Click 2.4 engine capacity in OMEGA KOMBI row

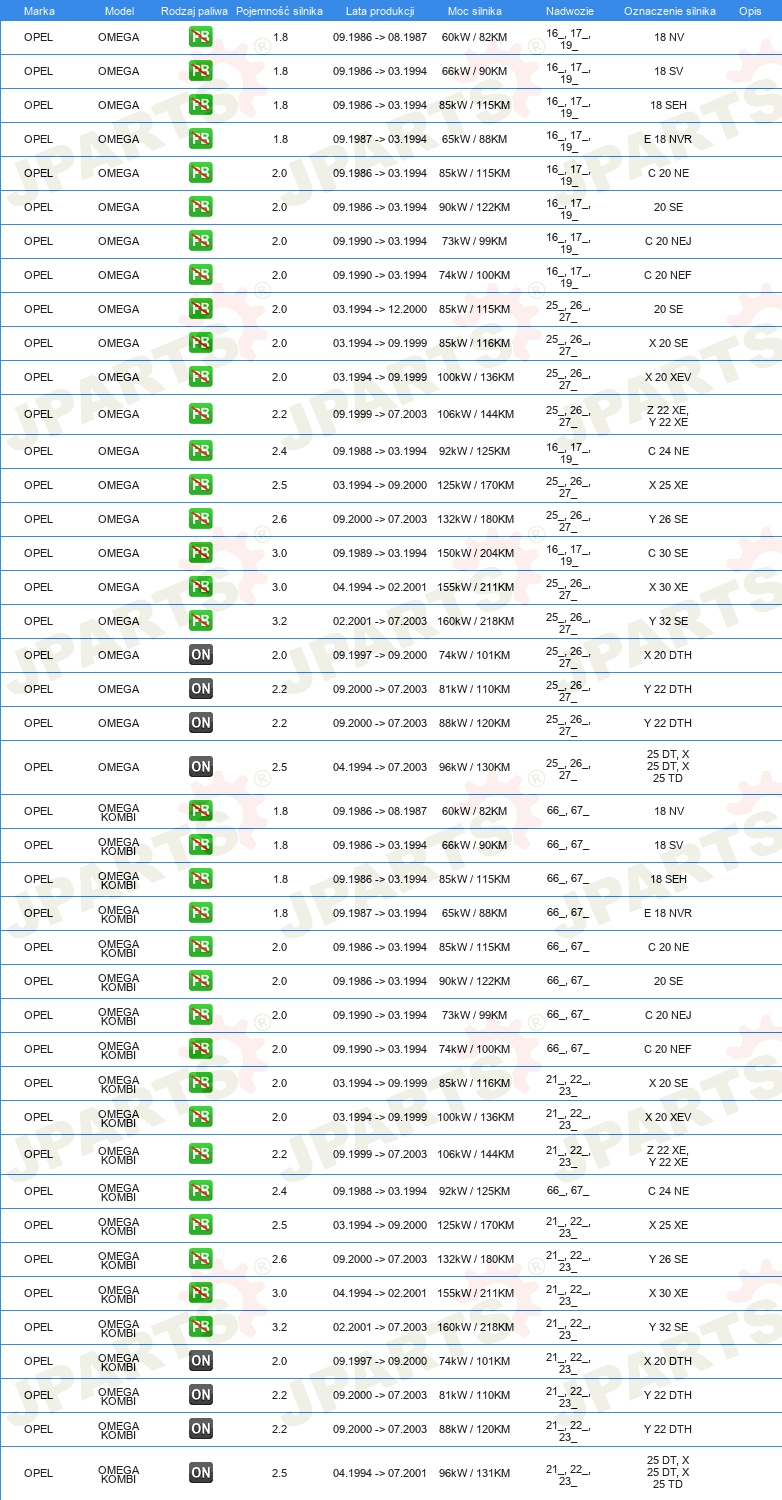pyautogui.click(x=280, y=1192)
